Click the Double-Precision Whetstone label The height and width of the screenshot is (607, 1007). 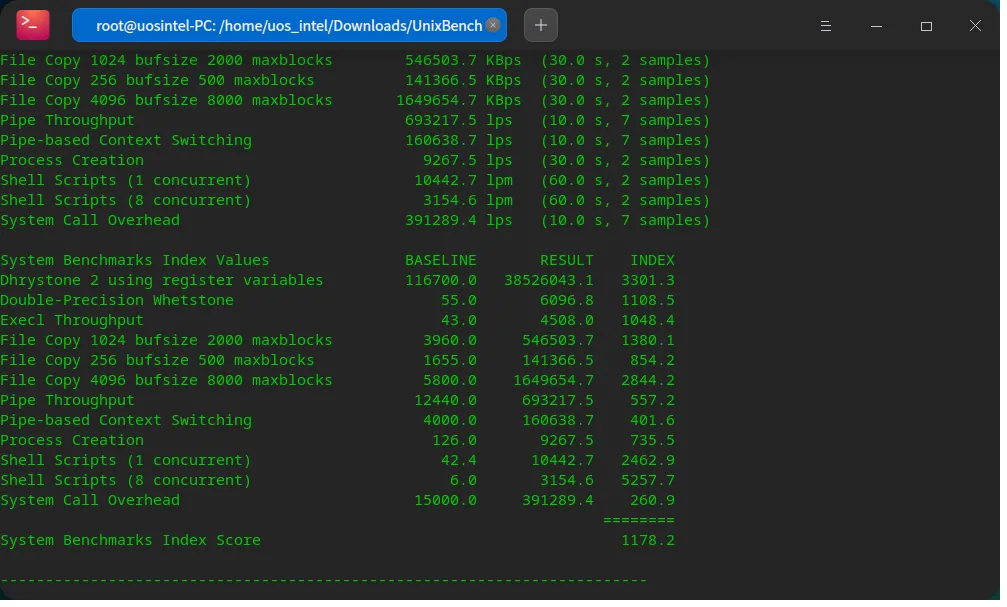click(x=117, y=300)
